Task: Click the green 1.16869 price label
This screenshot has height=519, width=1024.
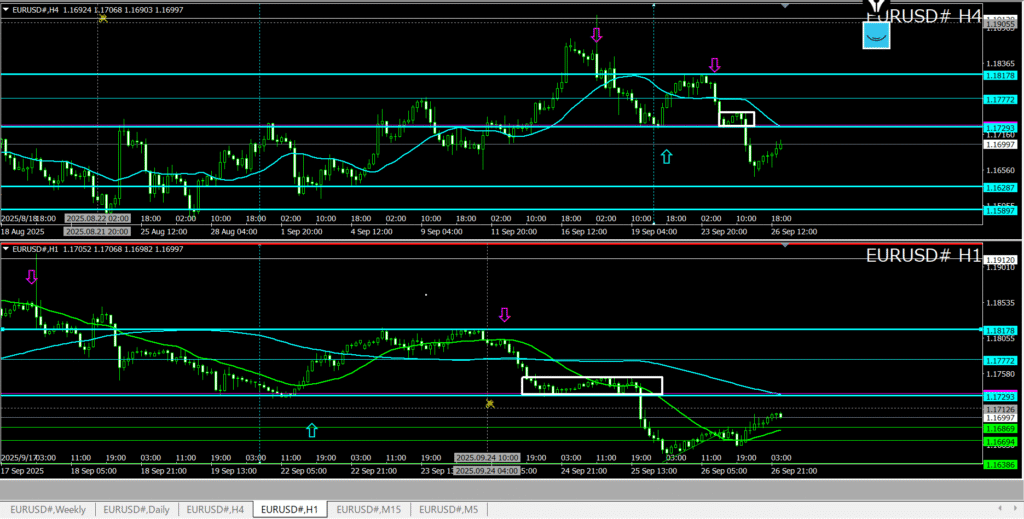Action: coord(1000,428)
